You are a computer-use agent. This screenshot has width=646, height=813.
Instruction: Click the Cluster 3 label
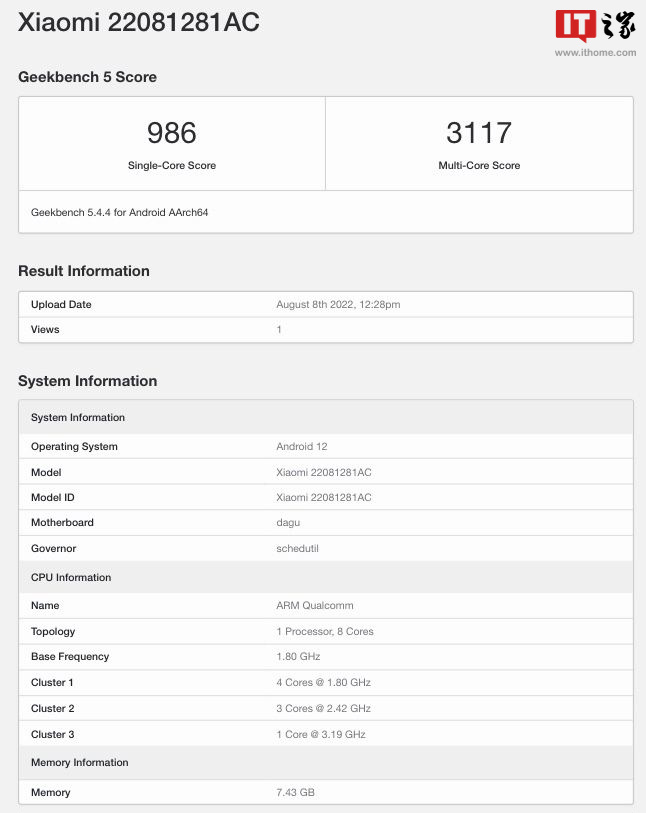pos(52,734)
